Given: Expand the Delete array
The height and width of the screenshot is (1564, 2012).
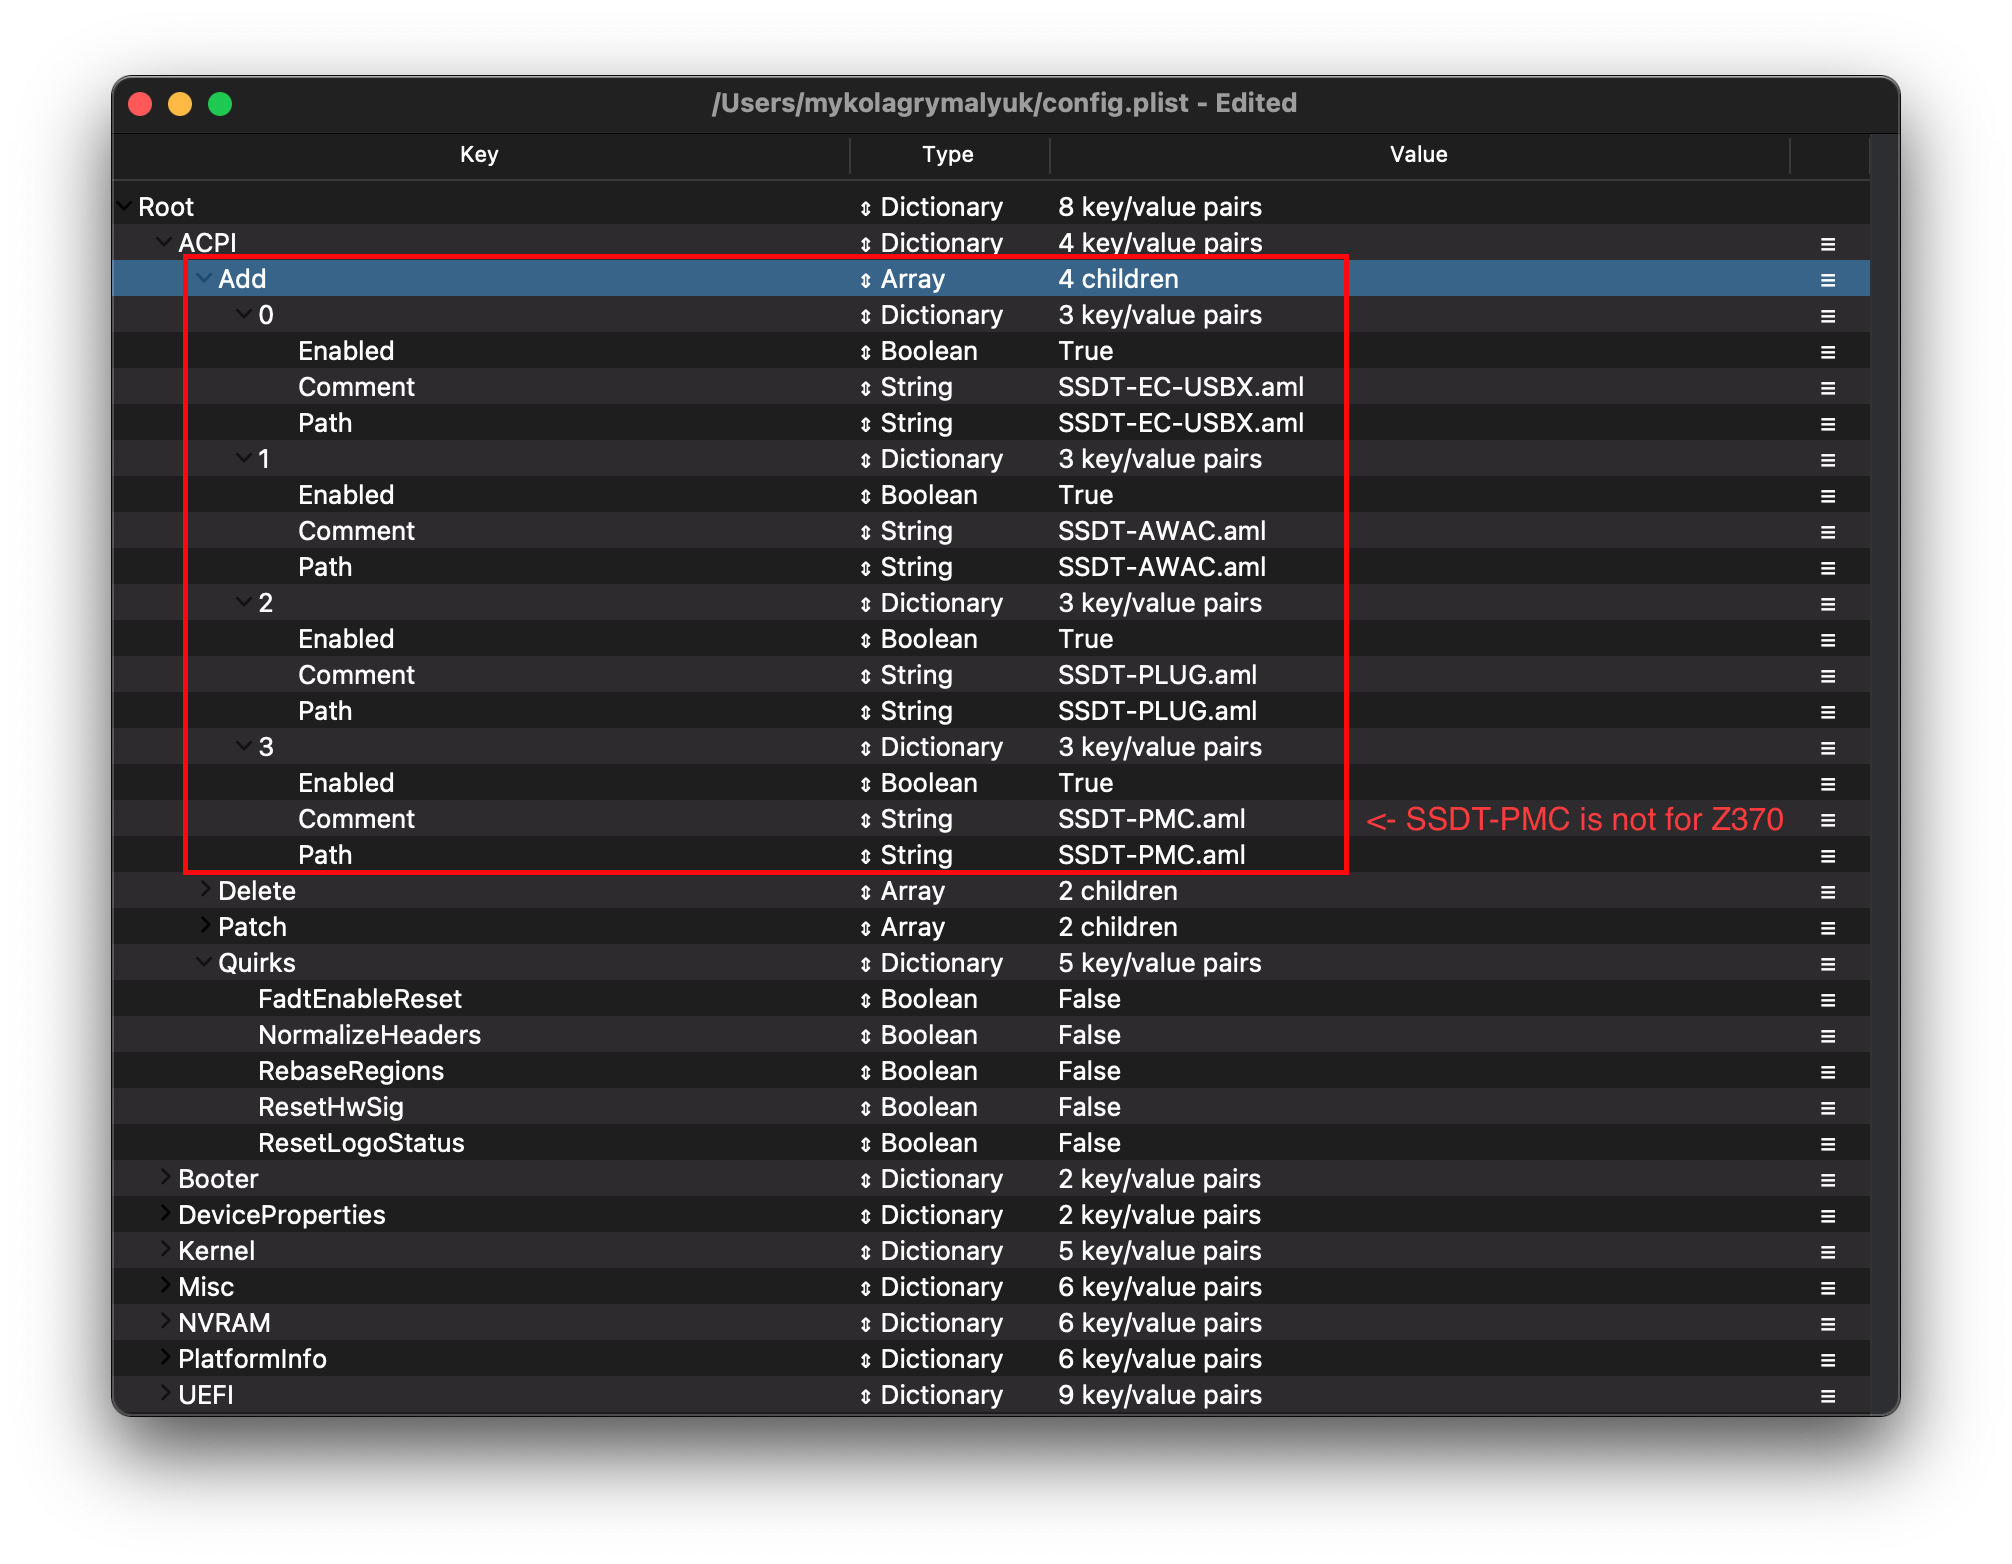Looking at the screenshot, I should click(205, 890).
